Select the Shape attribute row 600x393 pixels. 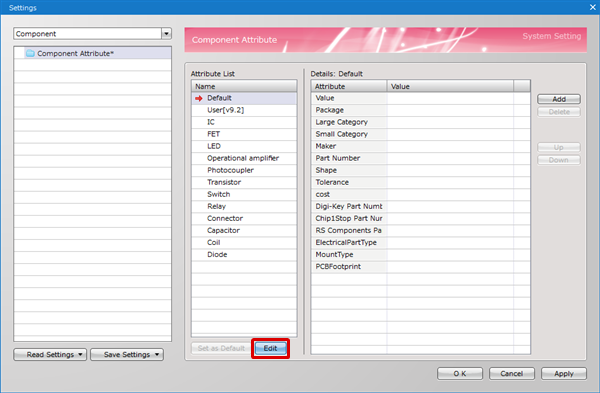[x=421, y=170]
